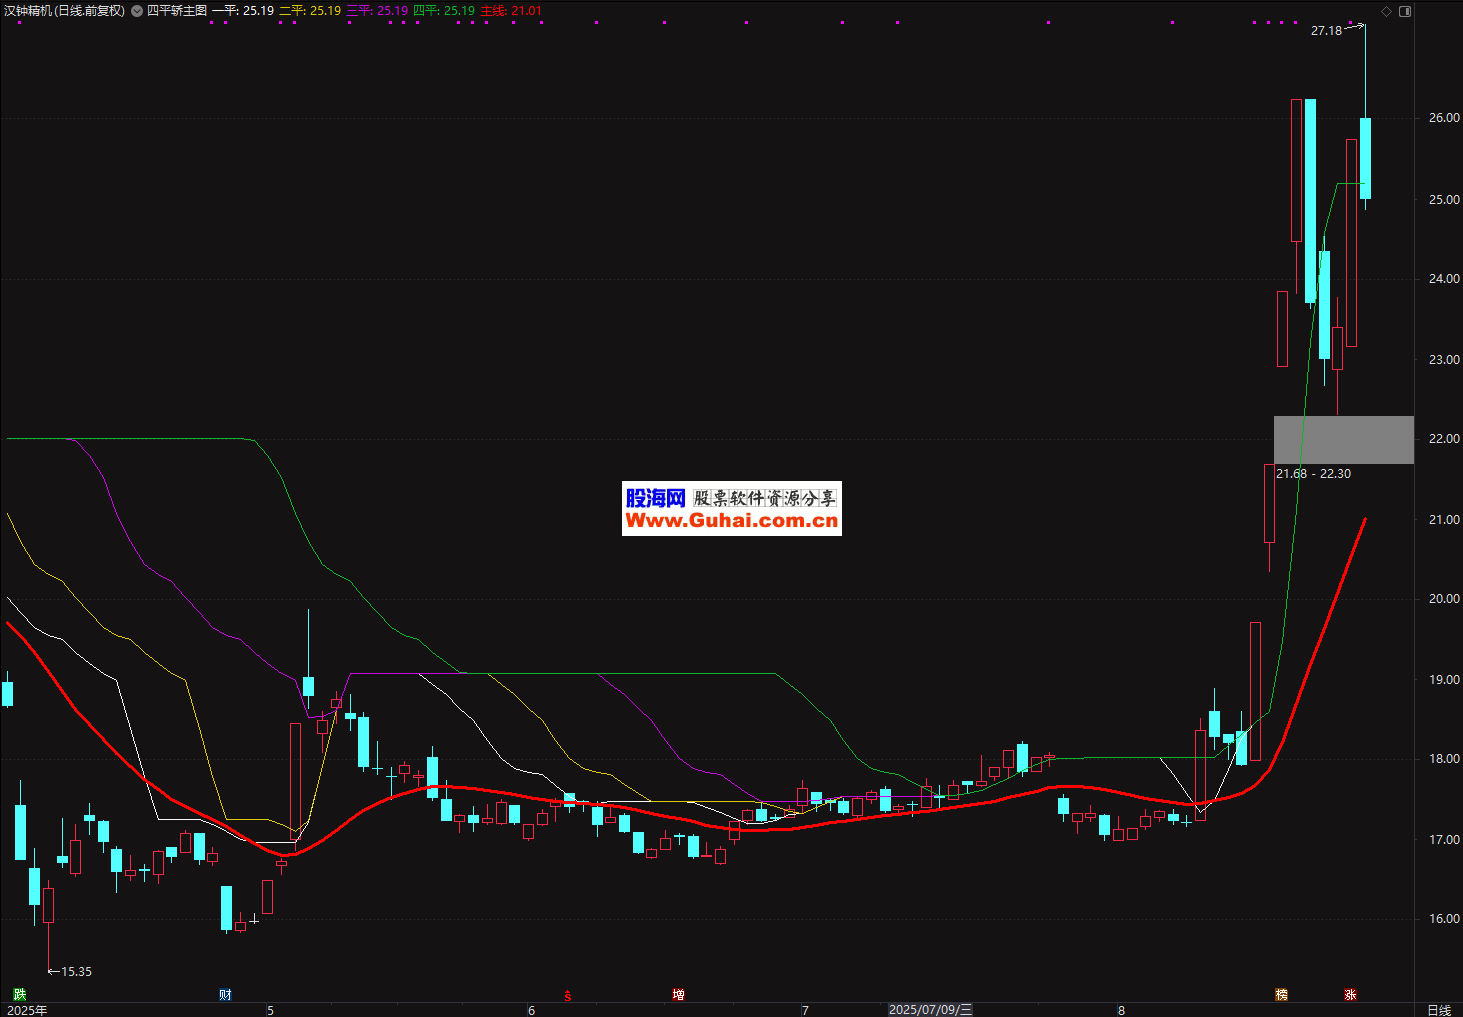The image size is (1463, 1017).
Task: Click the stock title 汉钟精机(日线.前复权)
Action: coord(64,11)
